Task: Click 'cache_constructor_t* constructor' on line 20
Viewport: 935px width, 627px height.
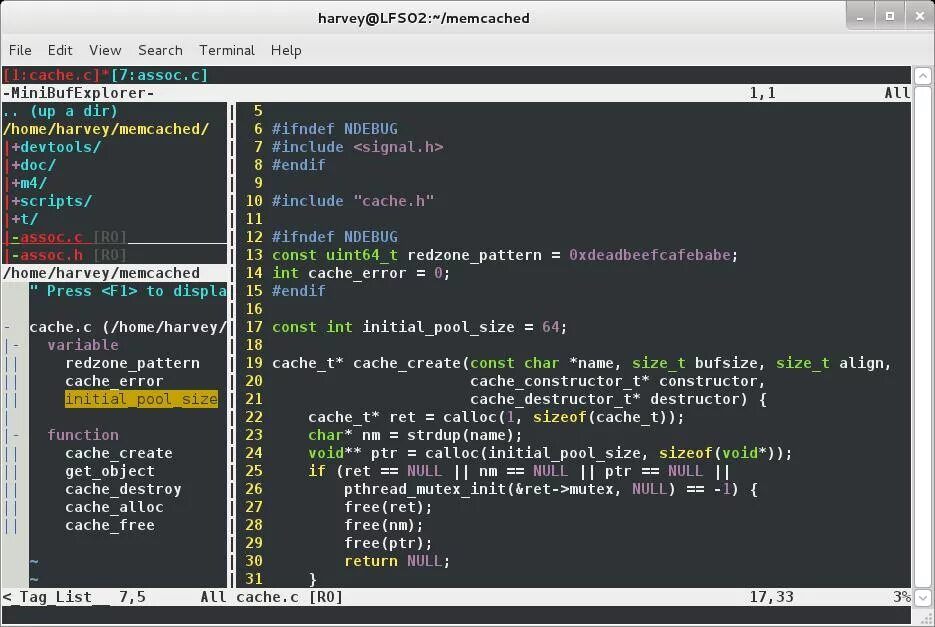Action: click(x=613, y=381)
